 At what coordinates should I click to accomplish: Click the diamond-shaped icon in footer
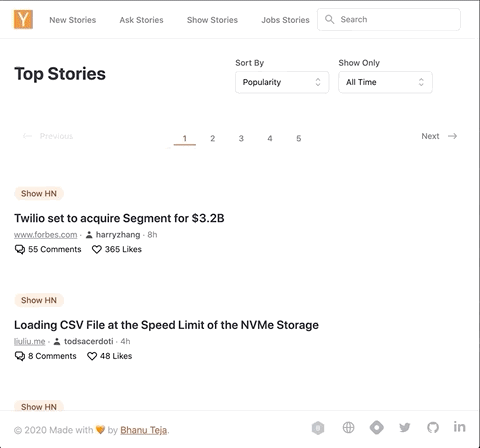(x=377, y=427)
